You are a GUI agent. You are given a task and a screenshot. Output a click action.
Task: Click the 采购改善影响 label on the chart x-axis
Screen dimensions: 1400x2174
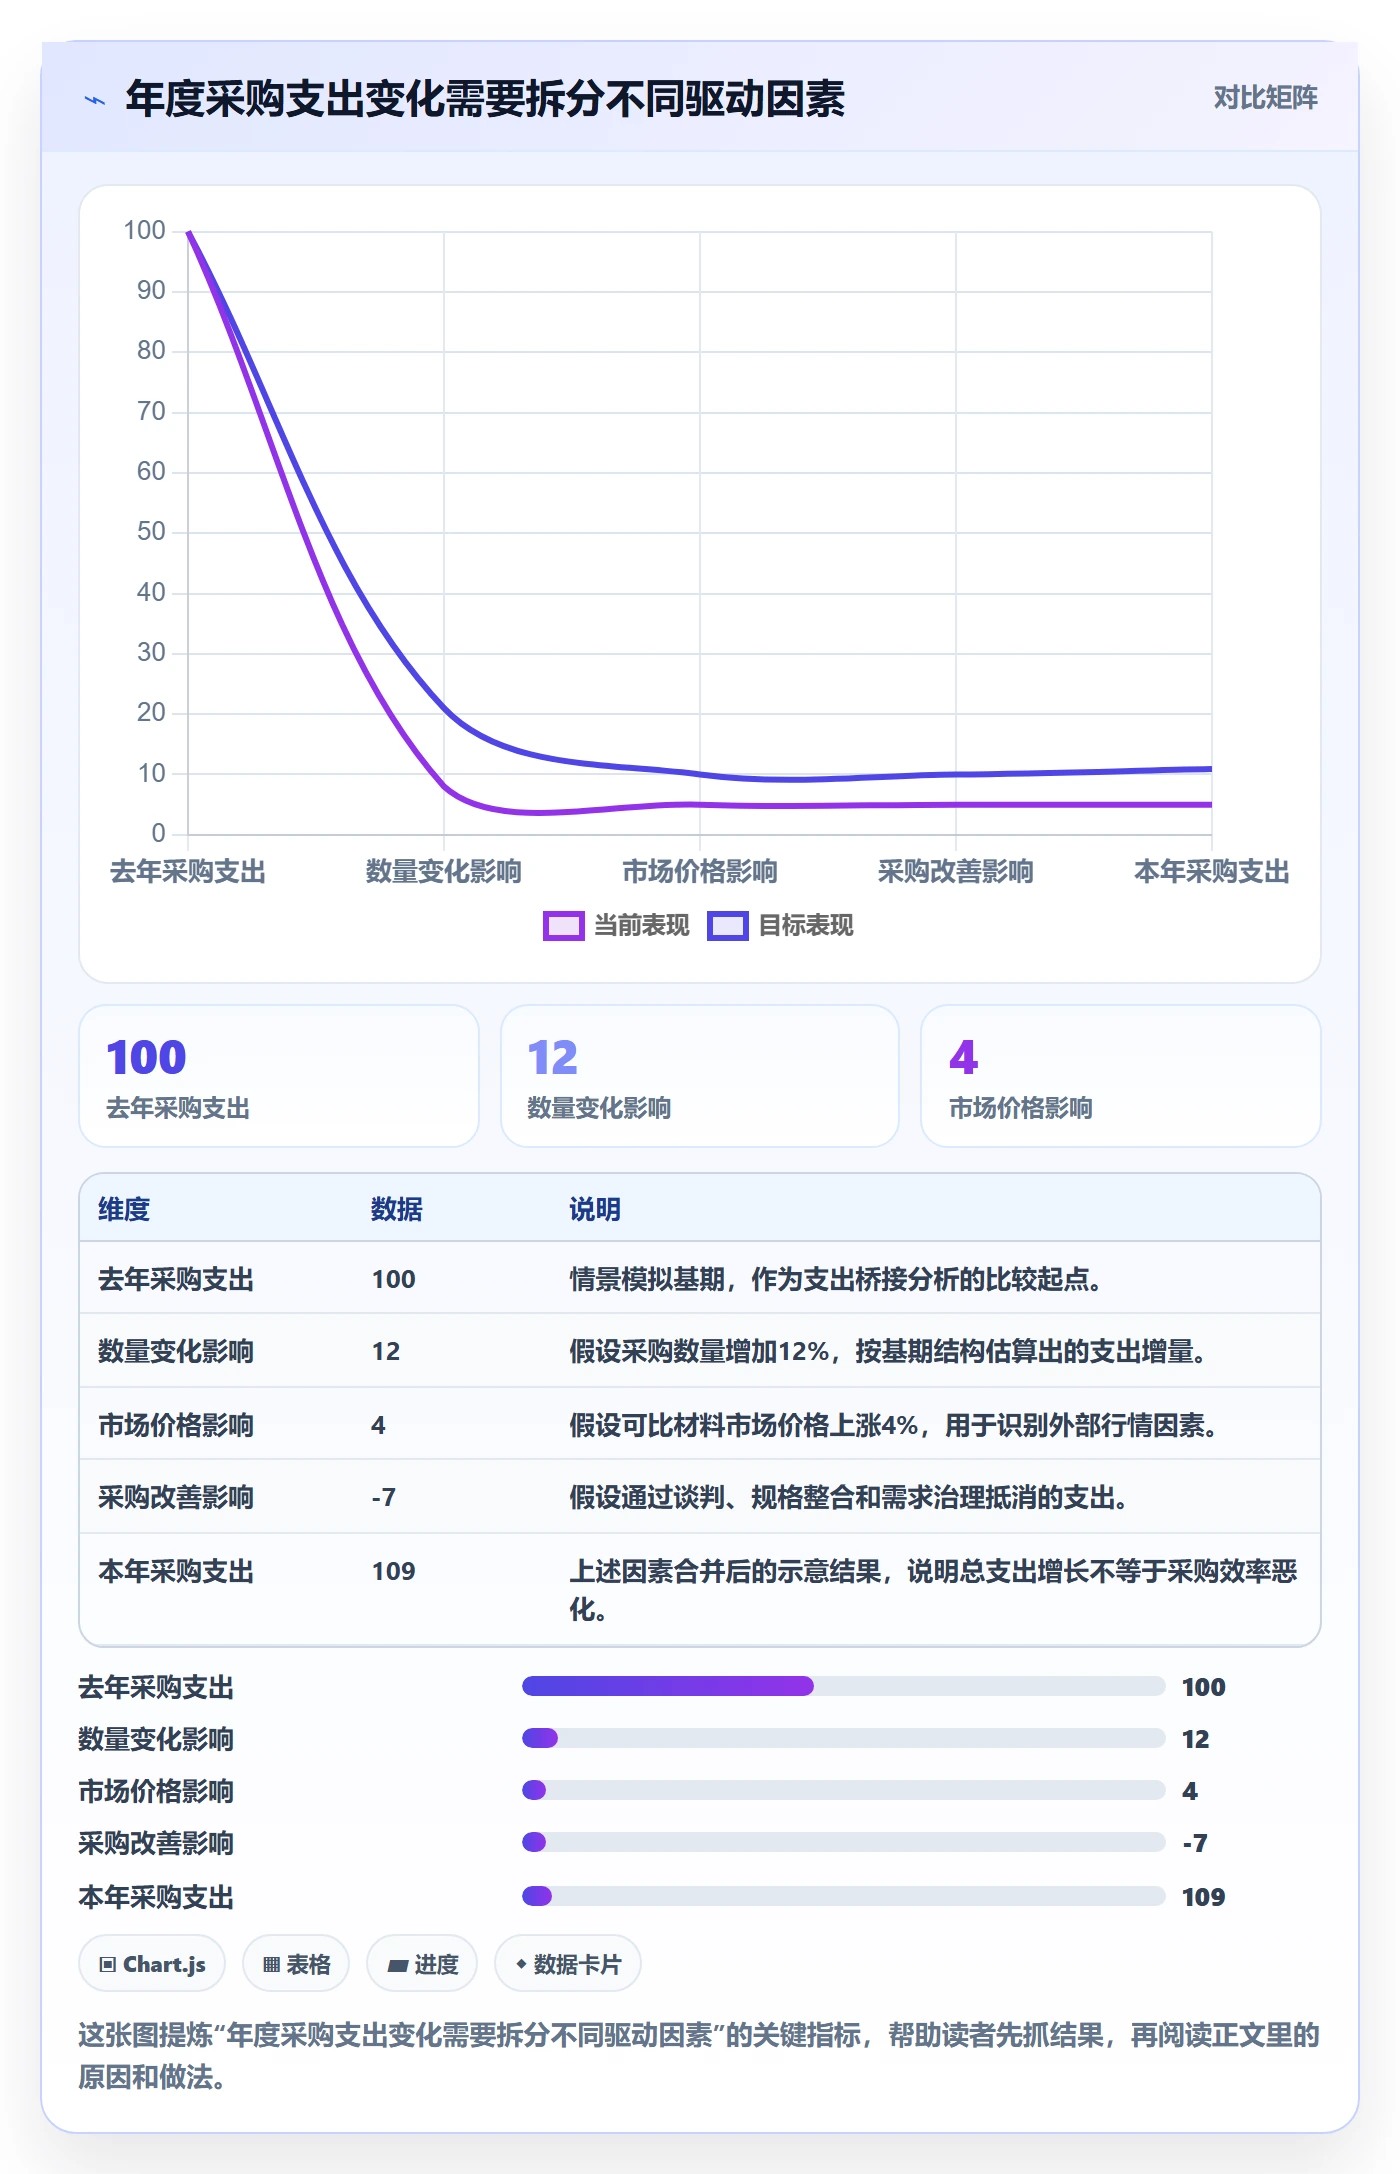(x=955, y=872)
